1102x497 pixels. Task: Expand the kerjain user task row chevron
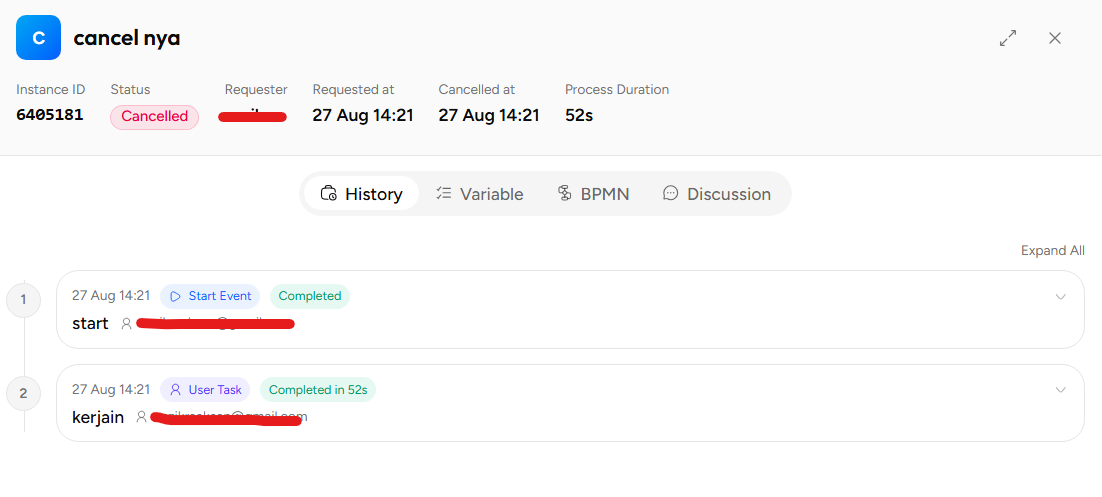pyautogui.click(x=1061, y=389)
